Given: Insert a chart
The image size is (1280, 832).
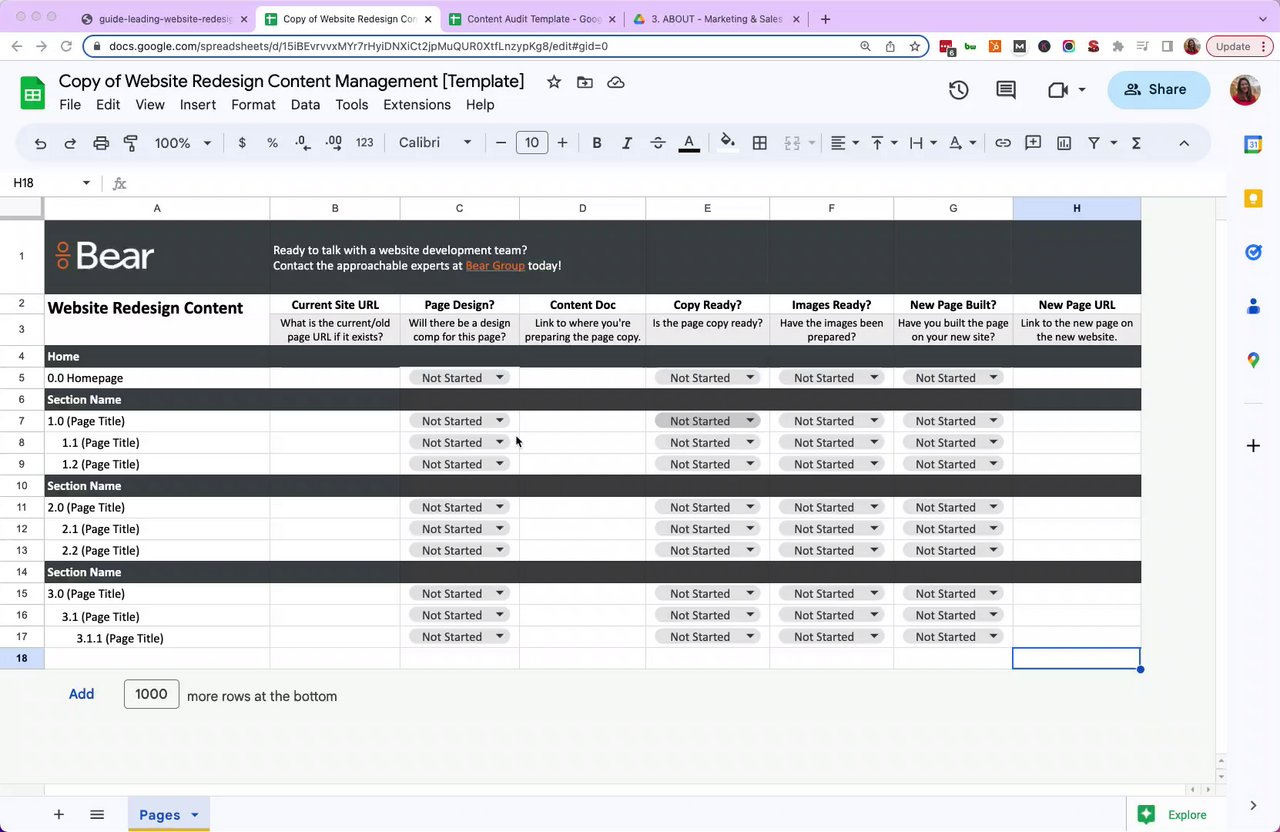Looking at the screenshot, I should 1064,143.
